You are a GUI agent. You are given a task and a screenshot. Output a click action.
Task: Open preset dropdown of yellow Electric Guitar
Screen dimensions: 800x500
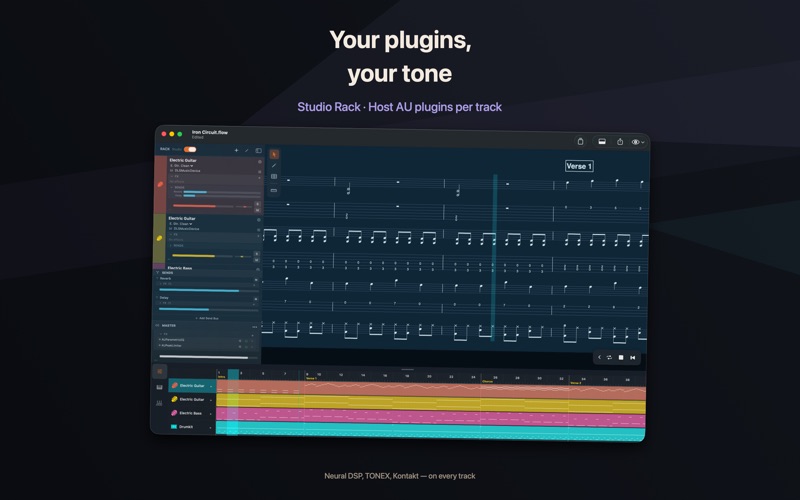pyautogui.click(x=181, y=224)
